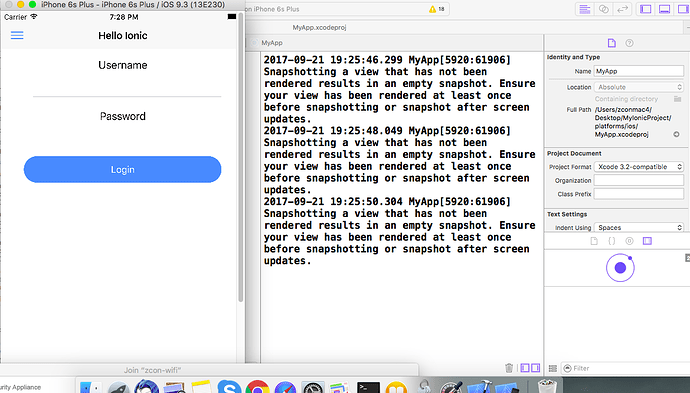Open Terminal from the Dock
The width and height of the screenshot is (690, 393).
(368, 387)
